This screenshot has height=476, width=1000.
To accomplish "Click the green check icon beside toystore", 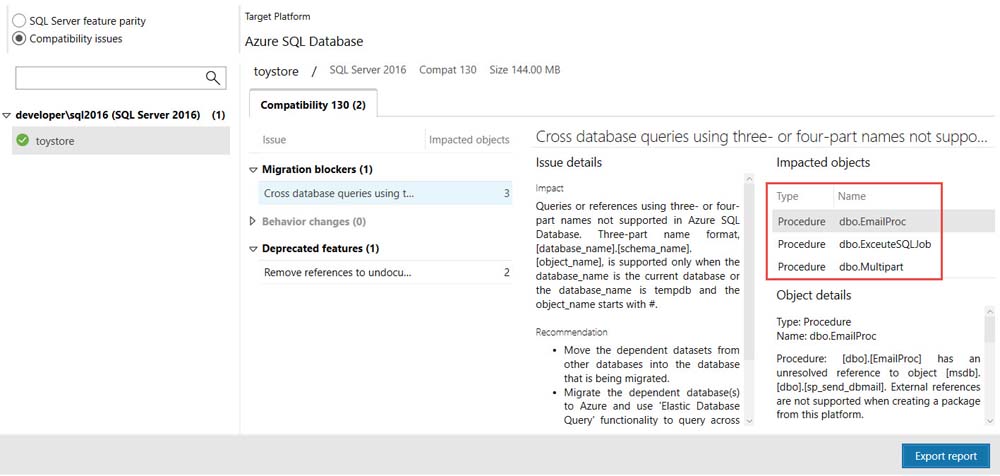I will pyautogui.click(x=22, y=141).
